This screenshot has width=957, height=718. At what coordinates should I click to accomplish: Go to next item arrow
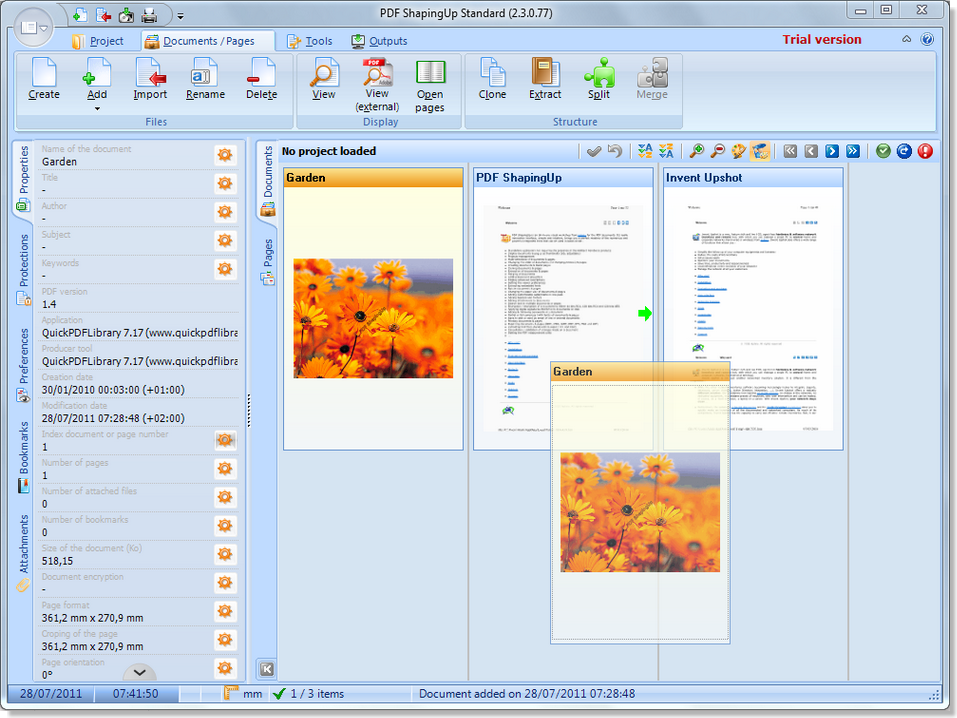coord(832,151)
